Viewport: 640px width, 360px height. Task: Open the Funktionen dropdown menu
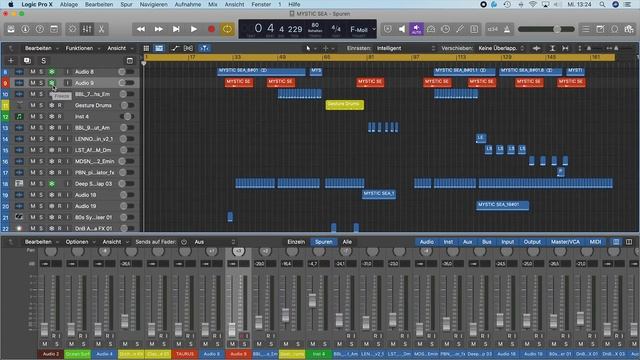[82, 48]
